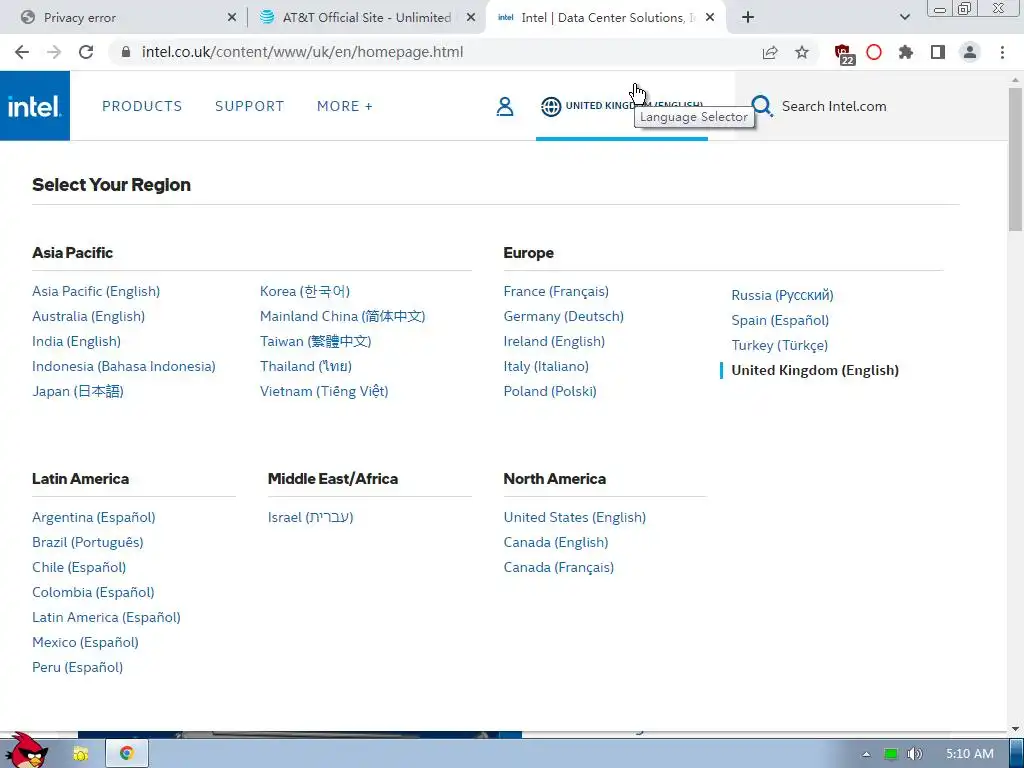Viewport: 1024px width, 768px height.
Task: Click the globe language selector icon
Action: [x=551, y=106]
